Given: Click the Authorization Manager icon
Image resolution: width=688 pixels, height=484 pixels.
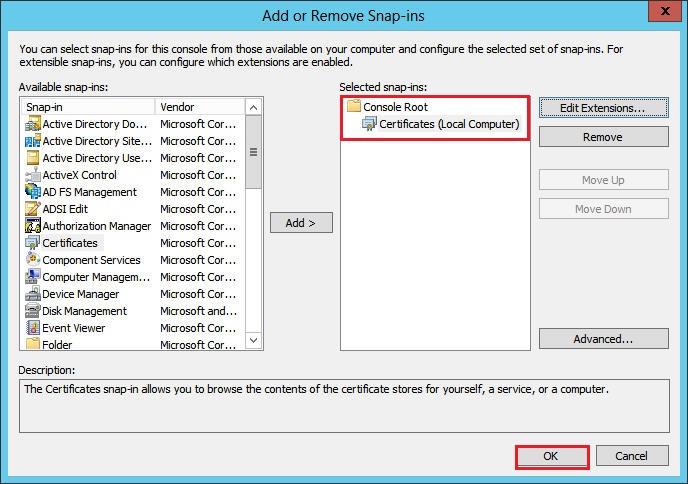Looking at the screenshot, I should tap(33, 226).
